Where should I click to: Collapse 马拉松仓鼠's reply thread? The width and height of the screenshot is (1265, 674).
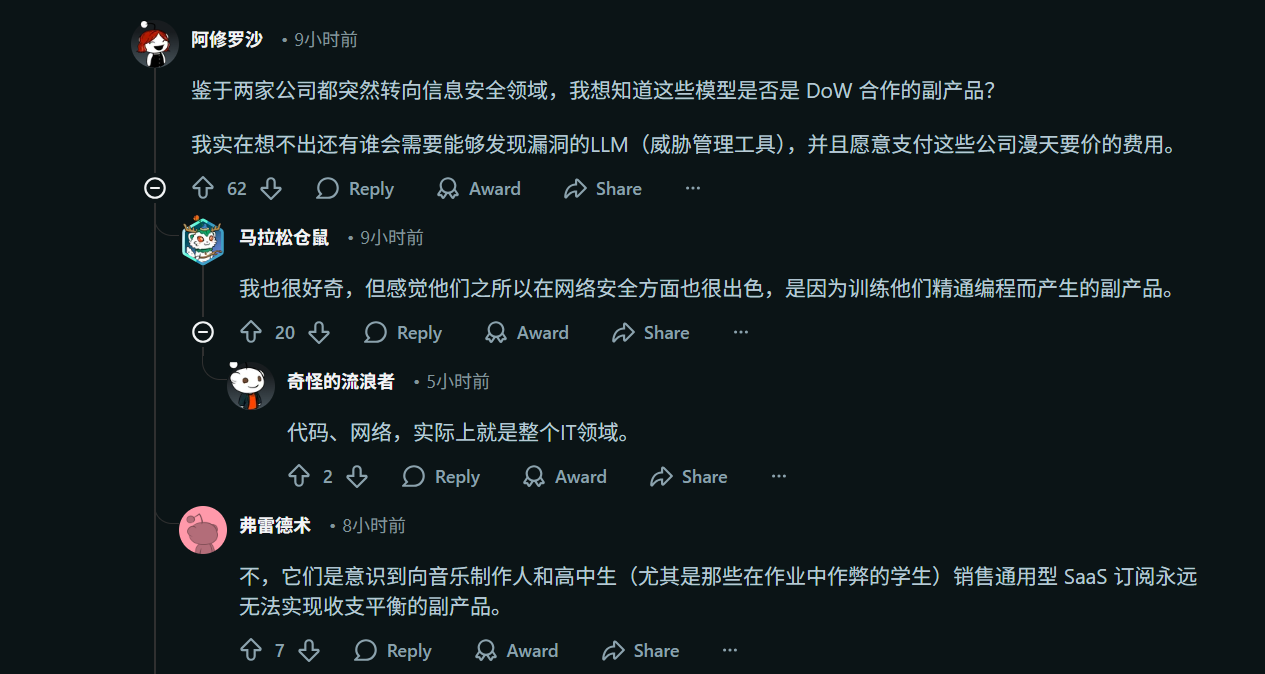point(203,332)
